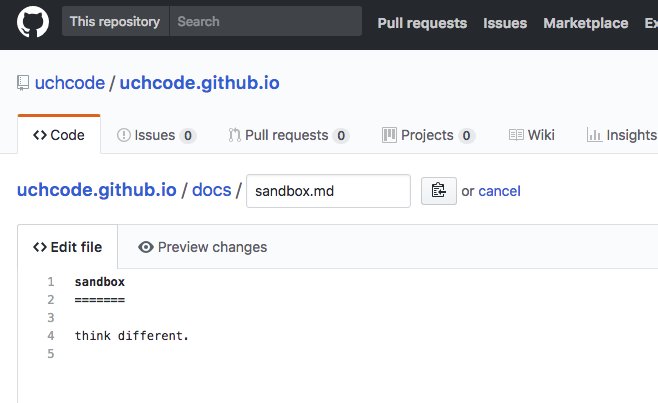Viewport: 658px width, 403px height.
Task: Click the Projects board icon
Action: (x=389, y=135)
